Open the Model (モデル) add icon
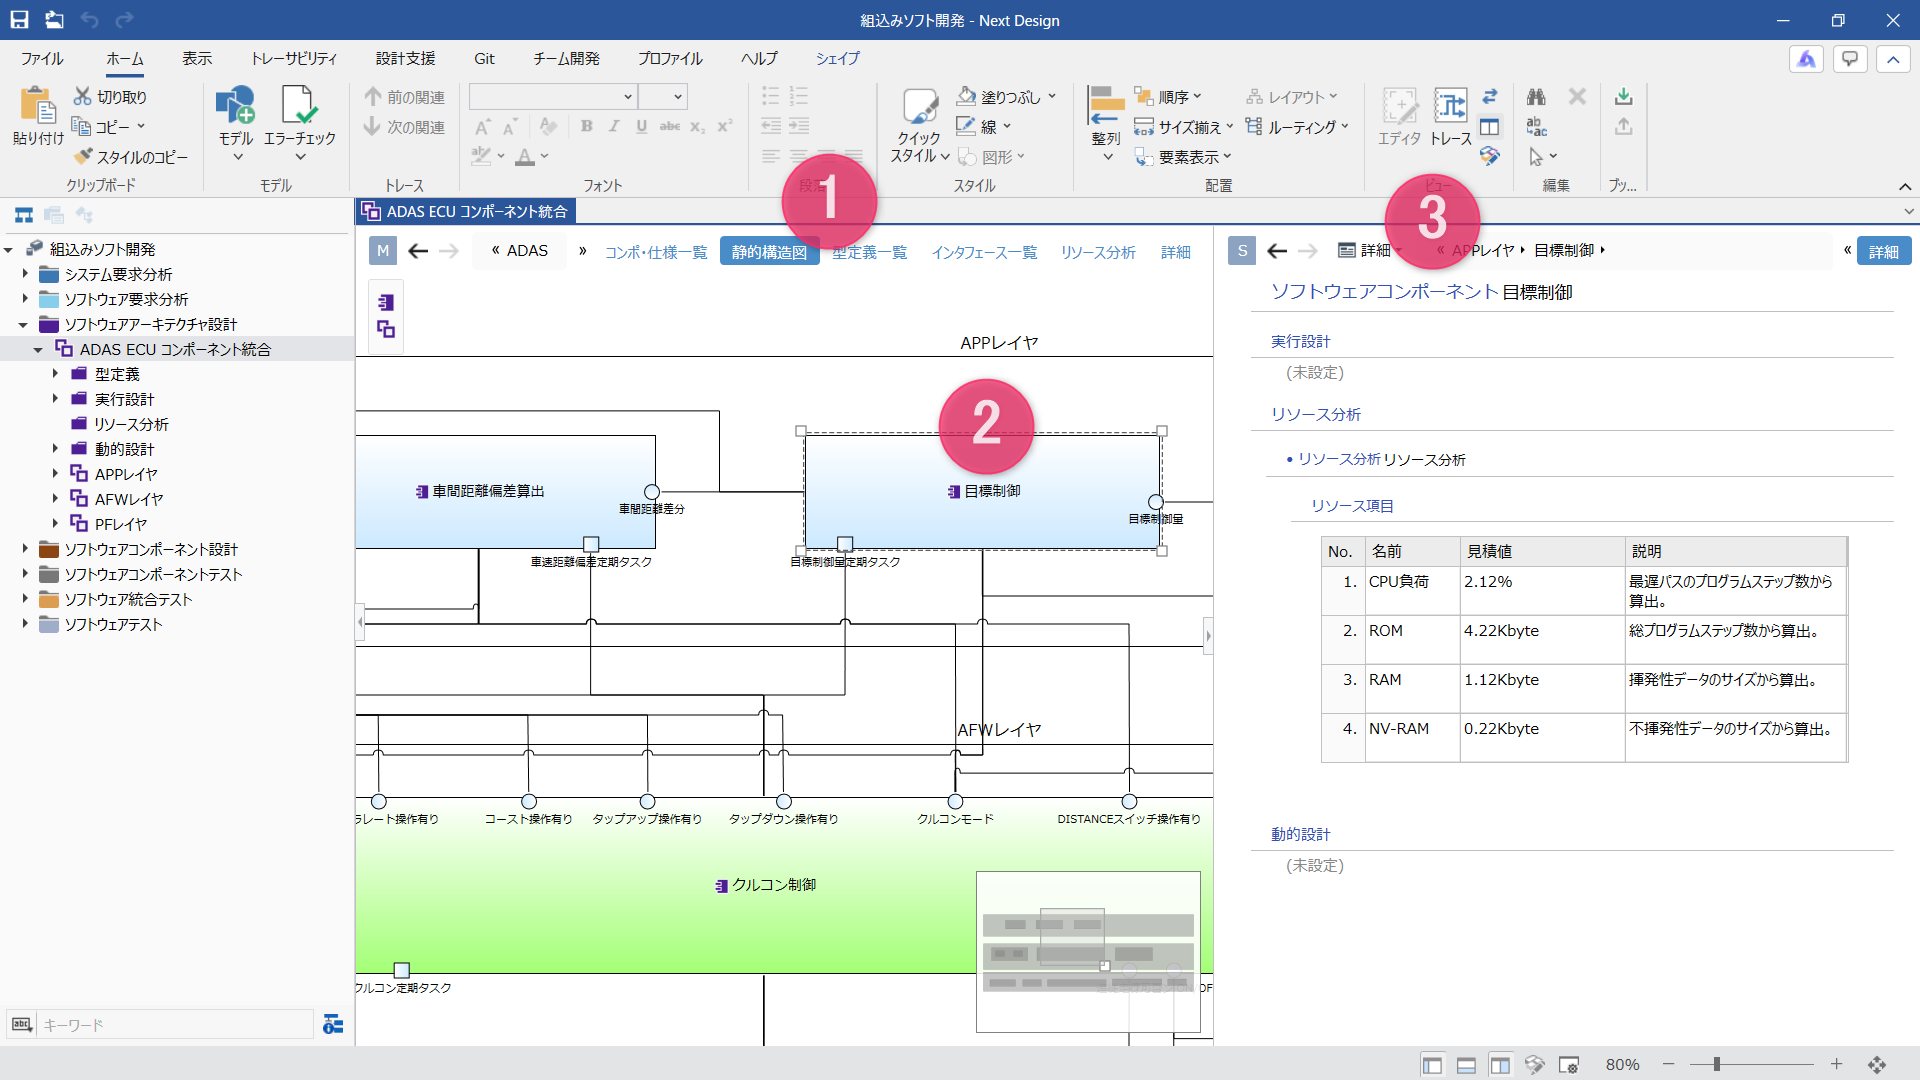1920x1080 pixels. [x=236, y=105]
